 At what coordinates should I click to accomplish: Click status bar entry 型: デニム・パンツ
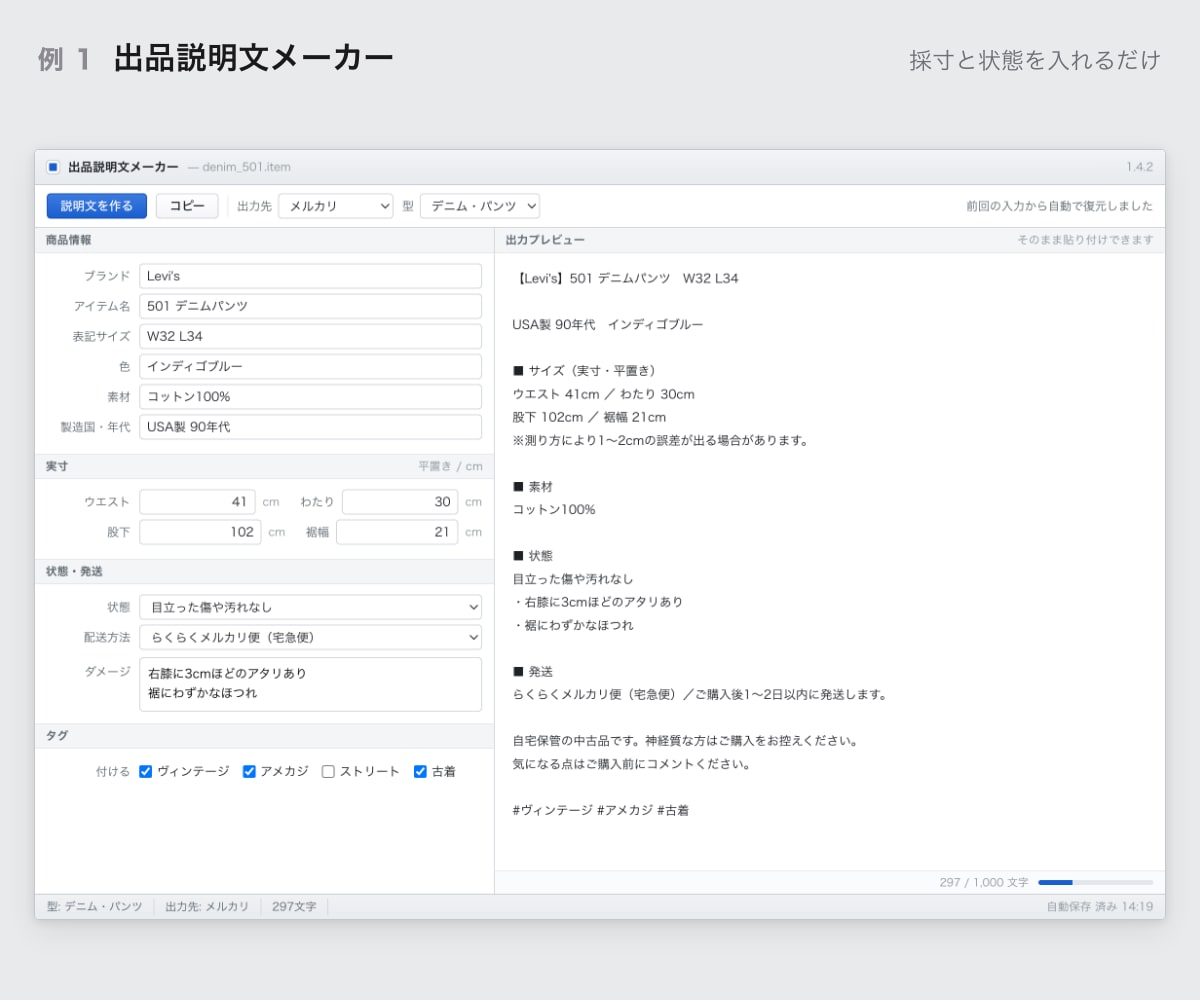click(x=94, y=907)
